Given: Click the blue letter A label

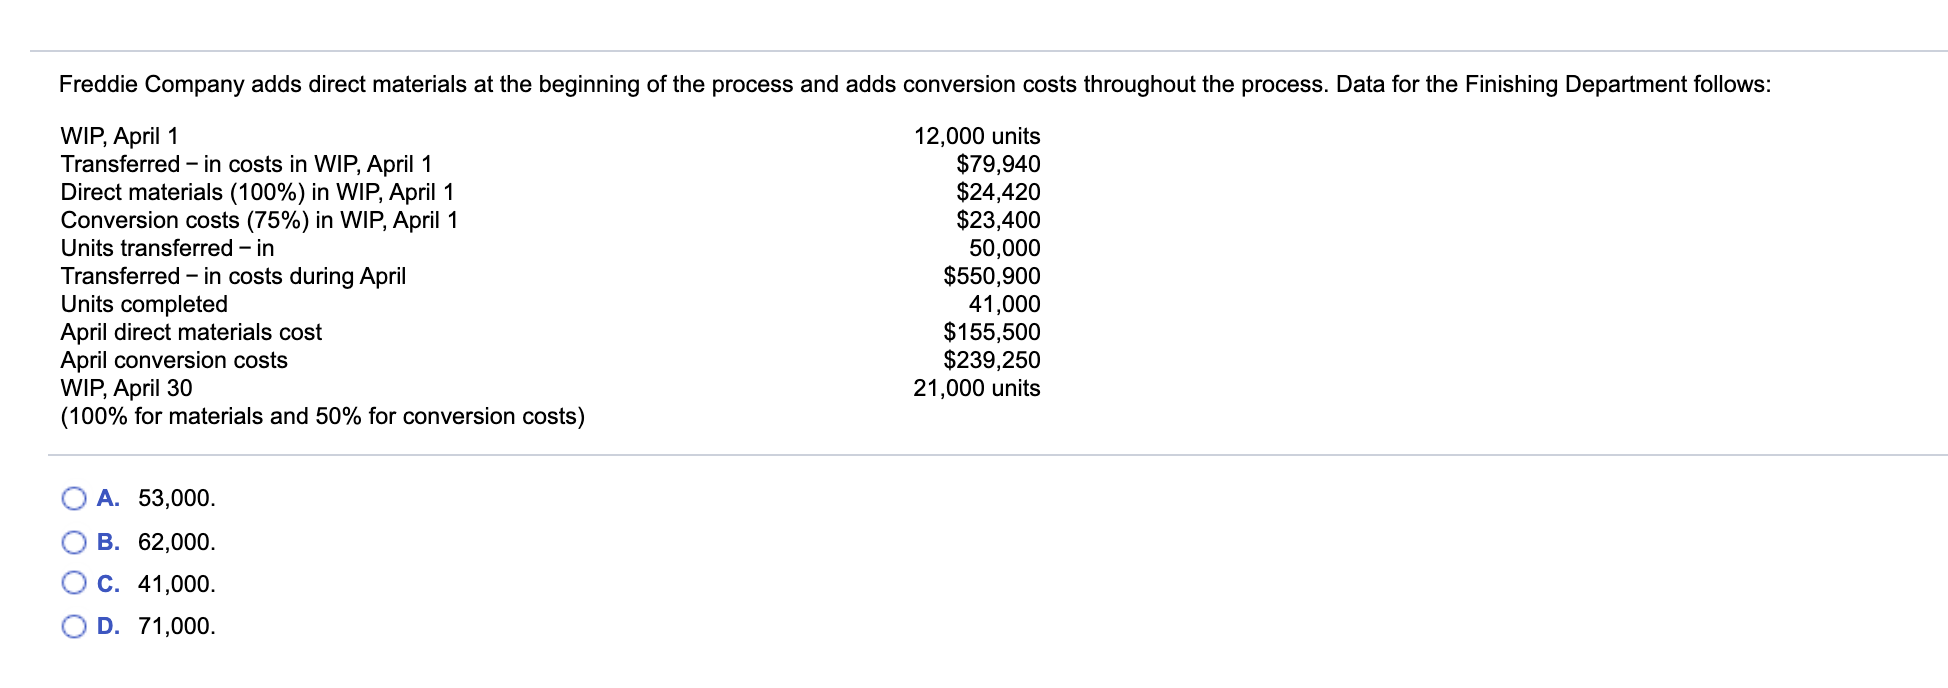Looking at the screenshot, I should pyautogui.click(x=108, y=498).
